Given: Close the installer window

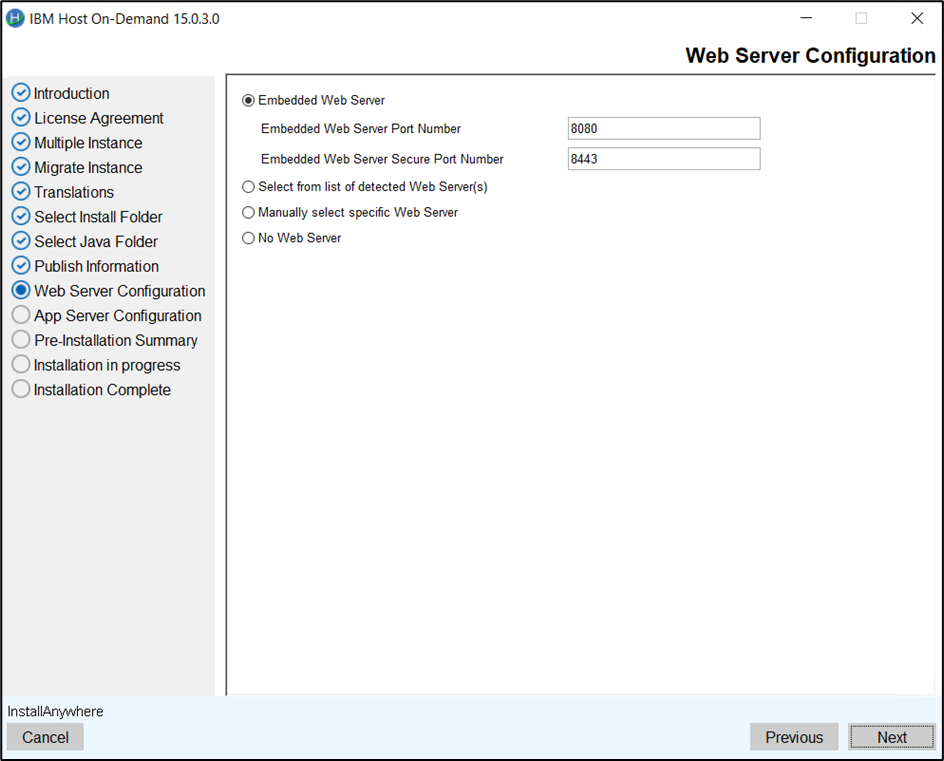Looking at the screenshot, I should 916,18.
